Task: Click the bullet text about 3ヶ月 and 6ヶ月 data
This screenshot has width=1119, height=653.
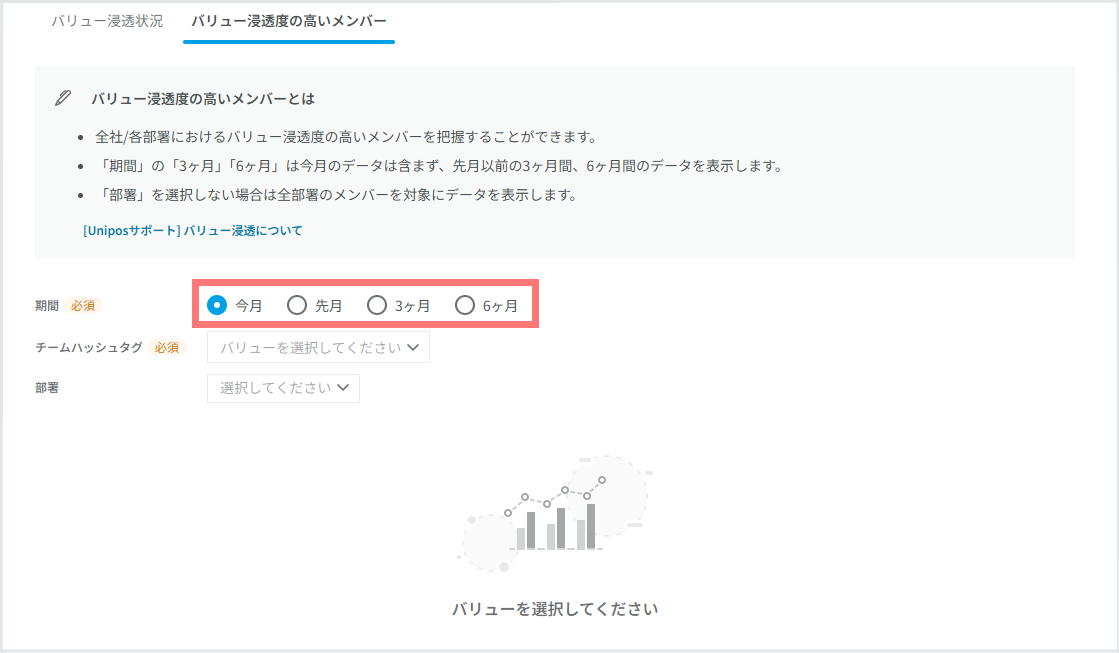Action: point(440,166)
